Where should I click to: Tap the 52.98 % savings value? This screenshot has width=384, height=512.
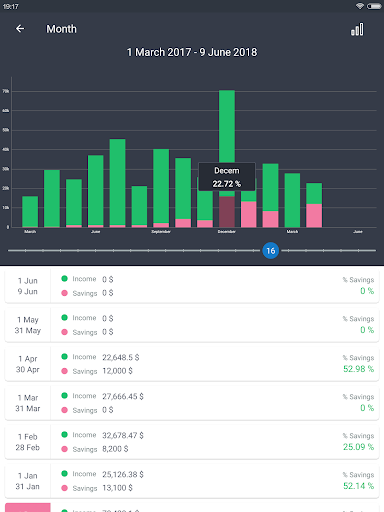(x=358, y=369)
